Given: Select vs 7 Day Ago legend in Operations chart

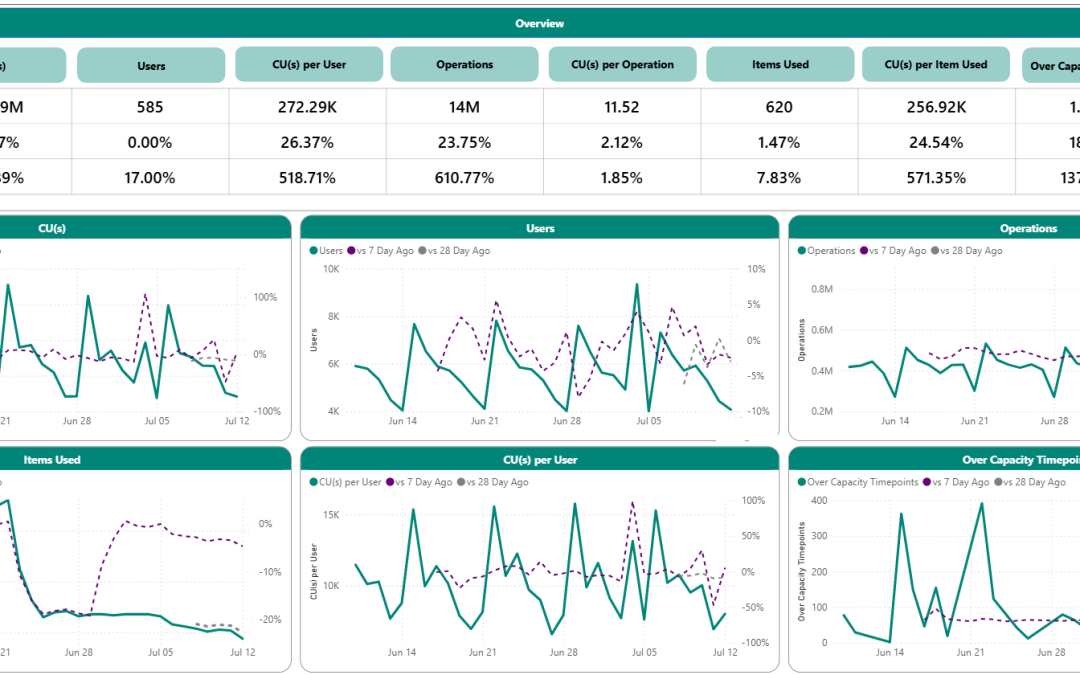Looking at the screenshot, I should click(x=893, y=251).
